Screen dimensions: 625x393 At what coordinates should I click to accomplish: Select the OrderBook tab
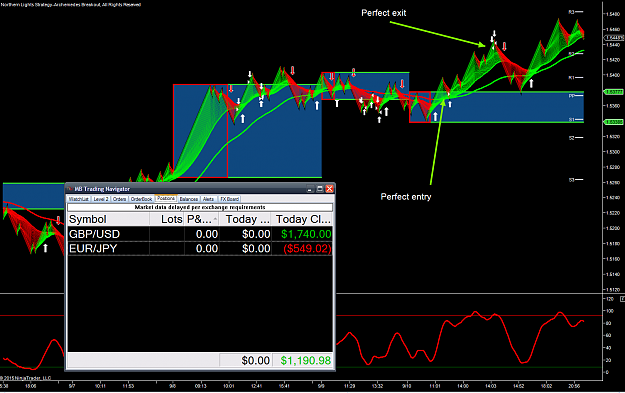pos(141,199)
